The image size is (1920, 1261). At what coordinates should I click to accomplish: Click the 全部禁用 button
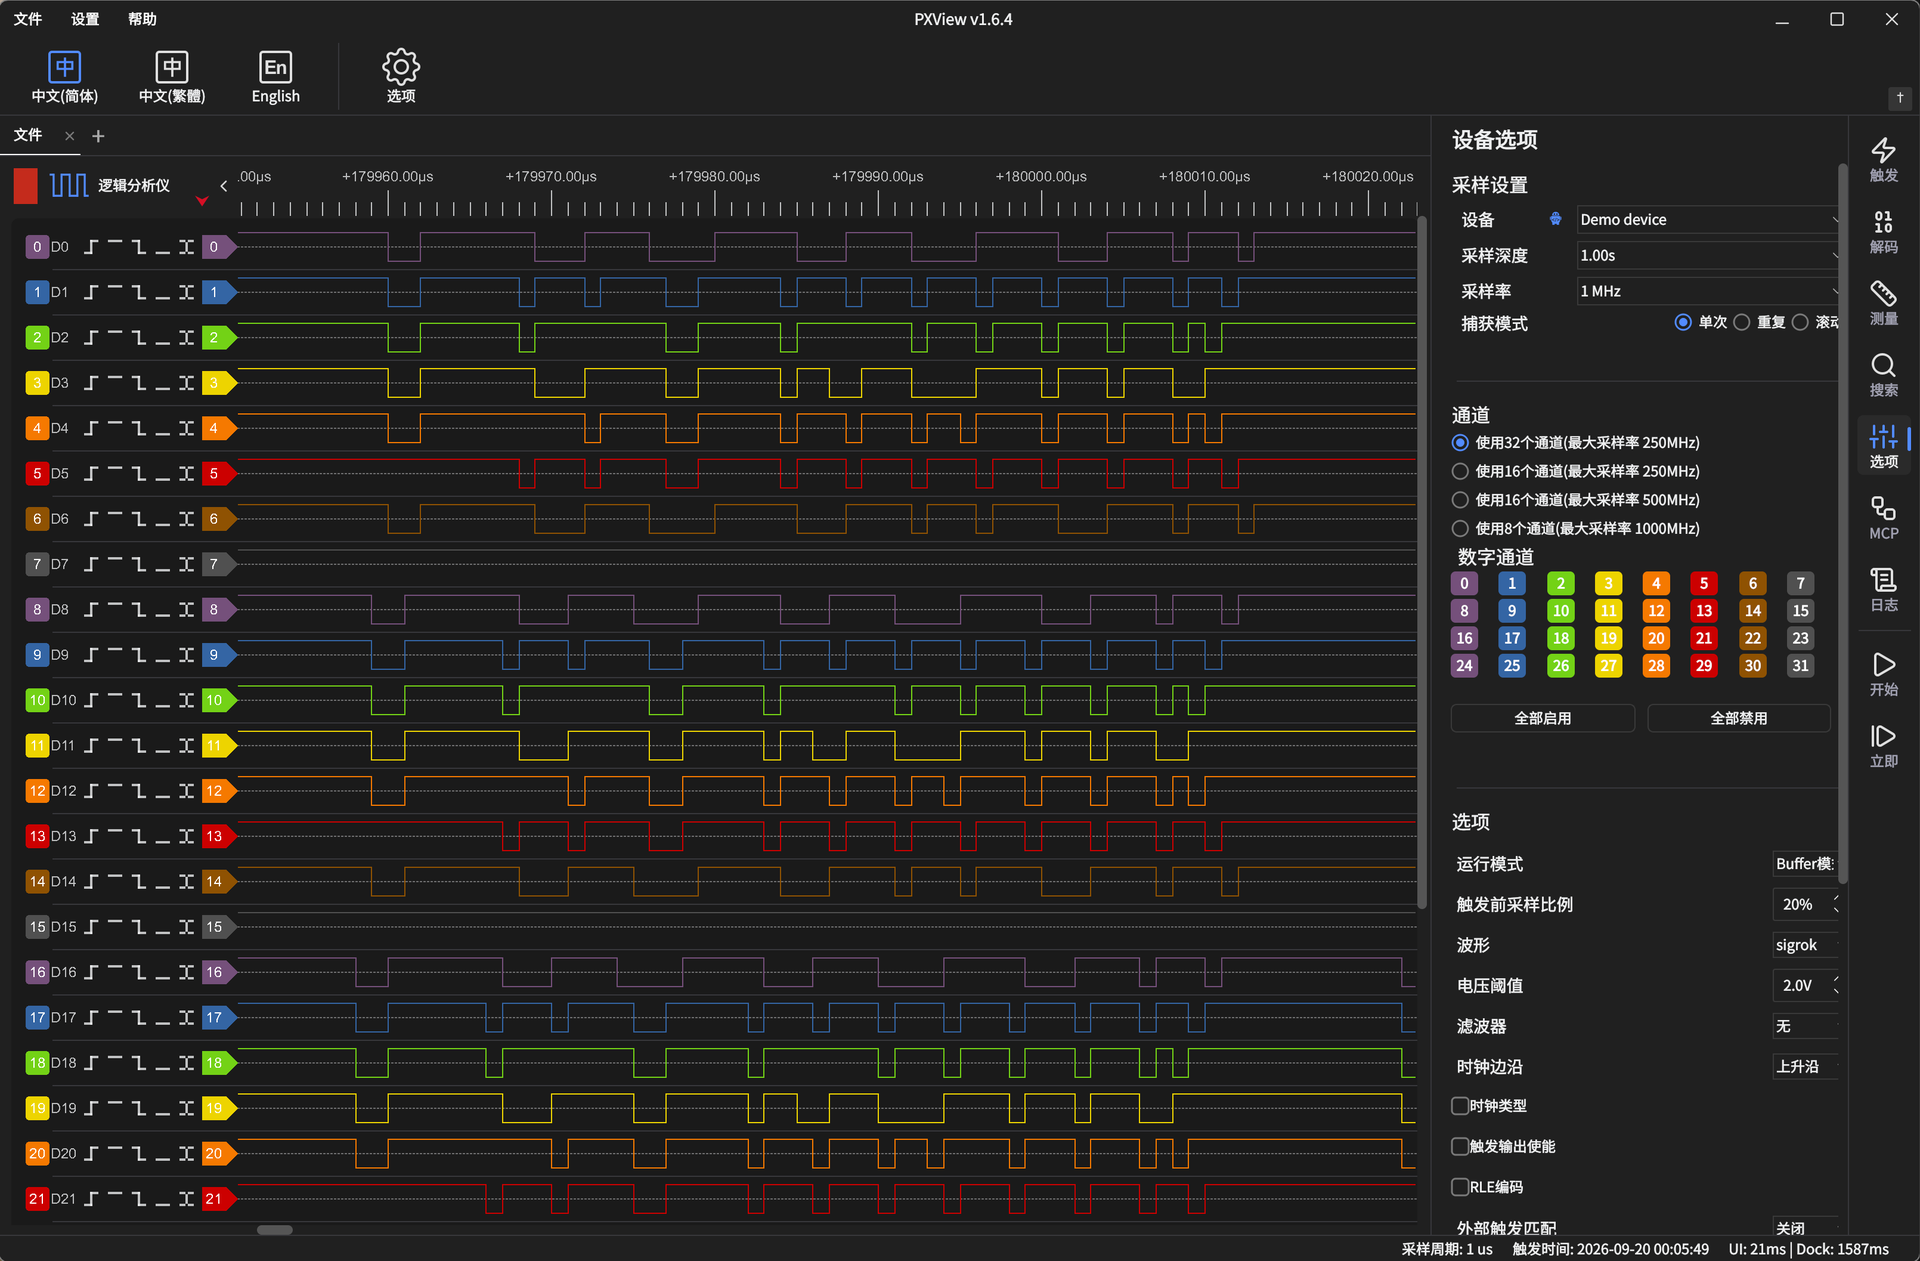[1739, 718]
